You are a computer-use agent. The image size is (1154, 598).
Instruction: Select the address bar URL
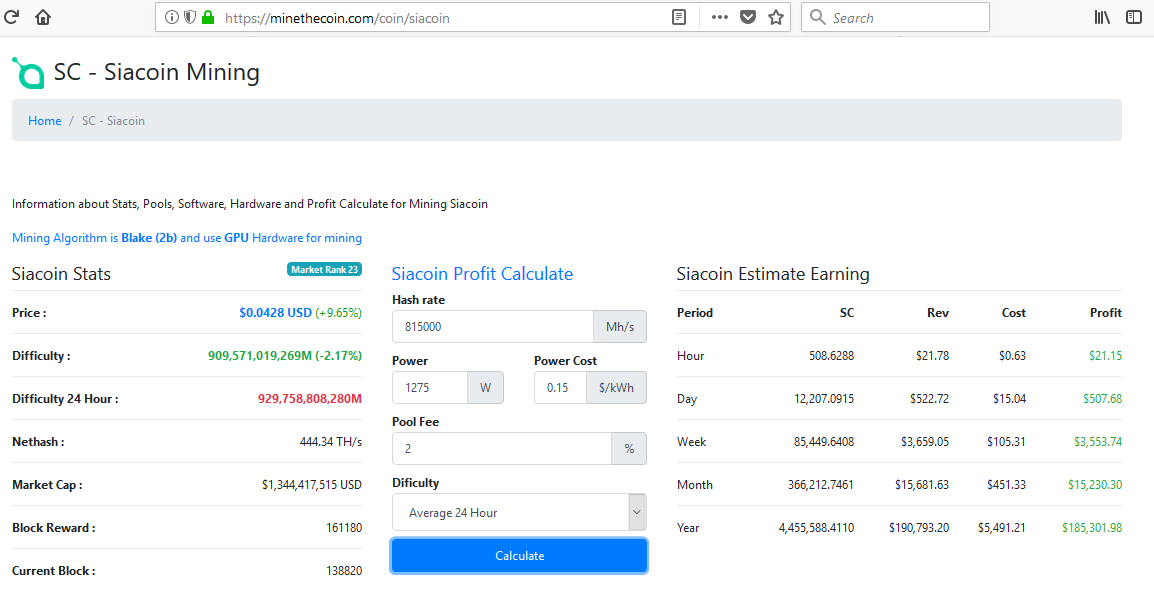pos(337,18)
